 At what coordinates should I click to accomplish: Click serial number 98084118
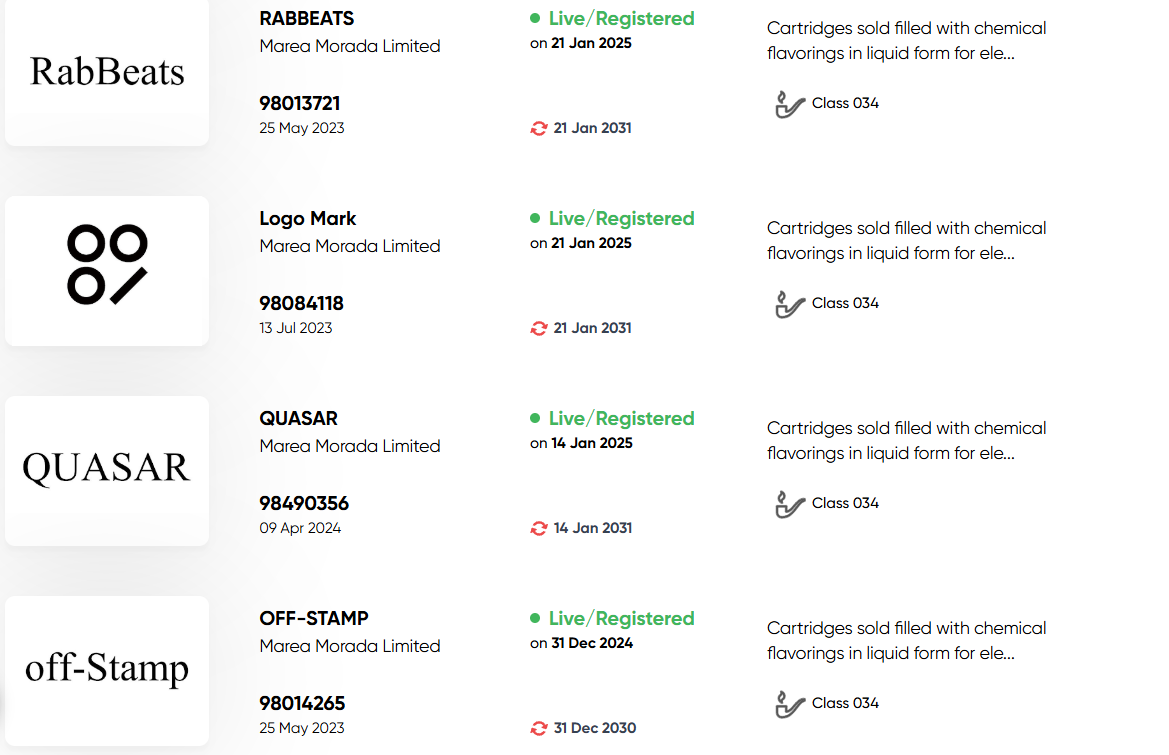coord(301,303)
